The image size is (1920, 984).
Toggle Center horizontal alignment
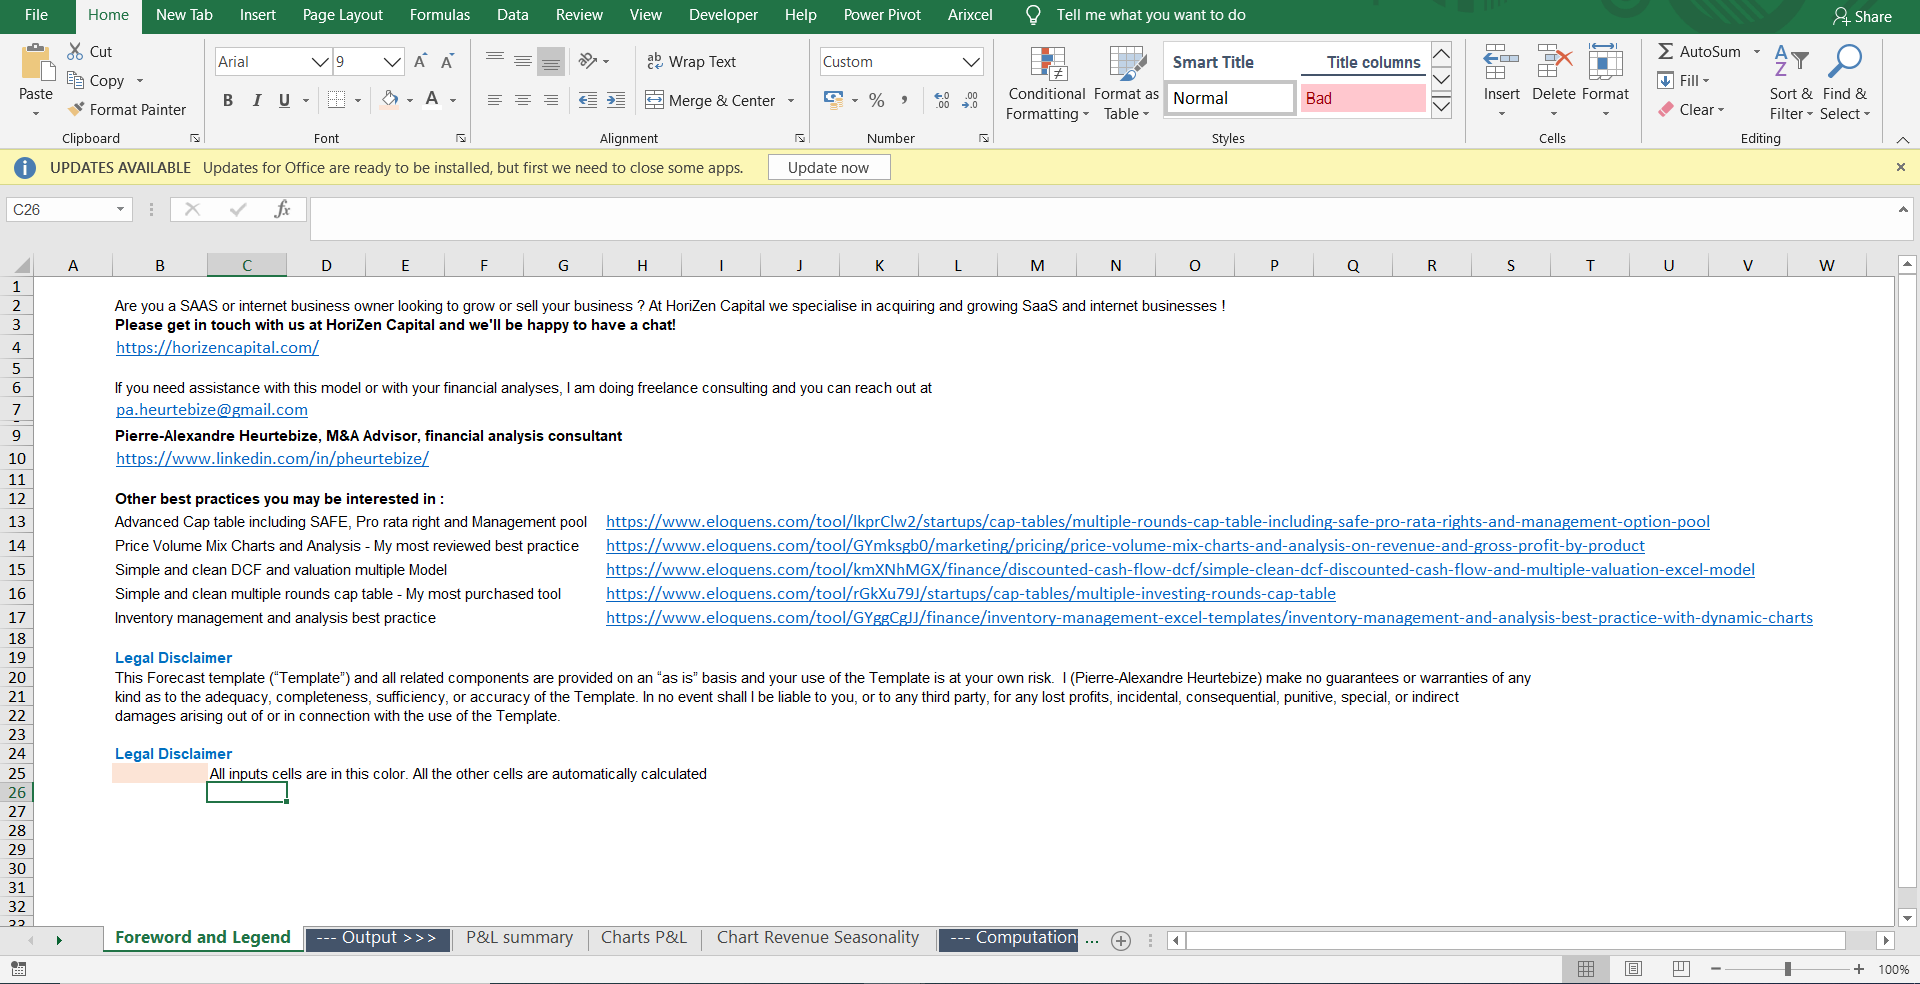click(x=522, y=100)
